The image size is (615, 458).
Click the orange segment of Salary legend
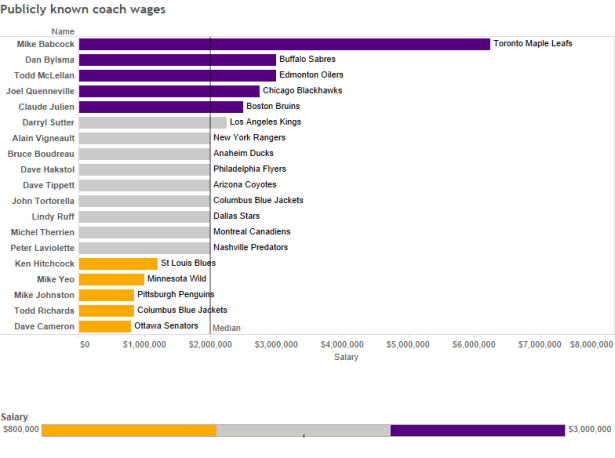(x=129, y=430)
